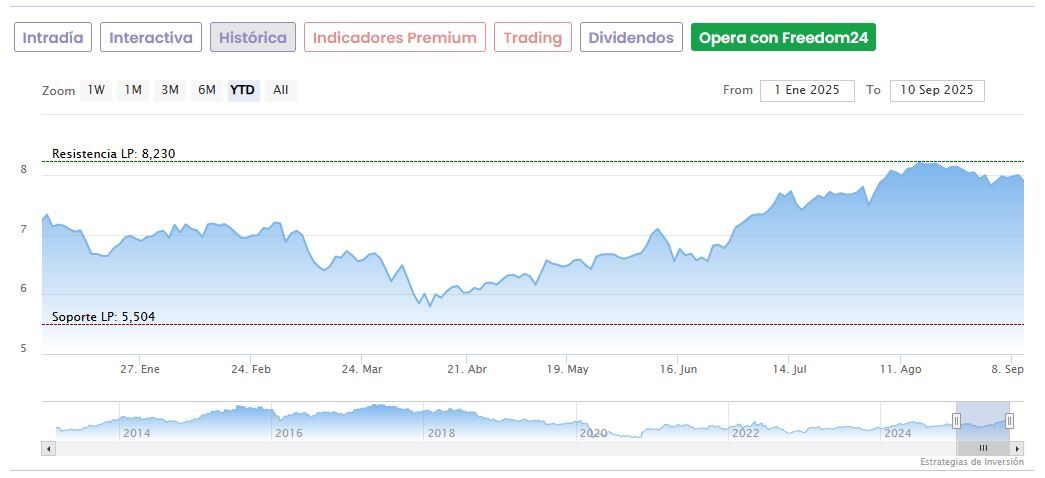The image size is (1045, 478).
Task: Show the Dividendos tab
Action: point(630,38)
